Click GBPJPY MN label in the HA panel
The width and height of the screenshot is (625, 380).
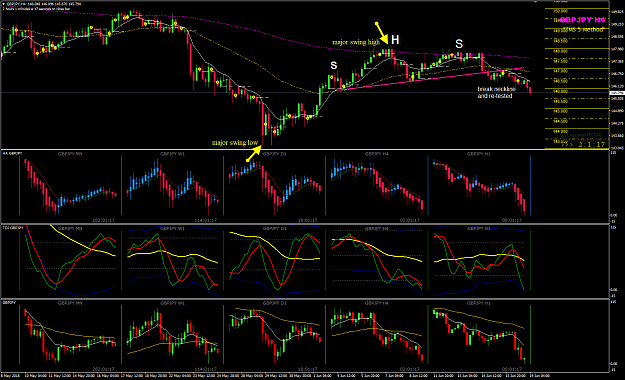coord(70,154)
